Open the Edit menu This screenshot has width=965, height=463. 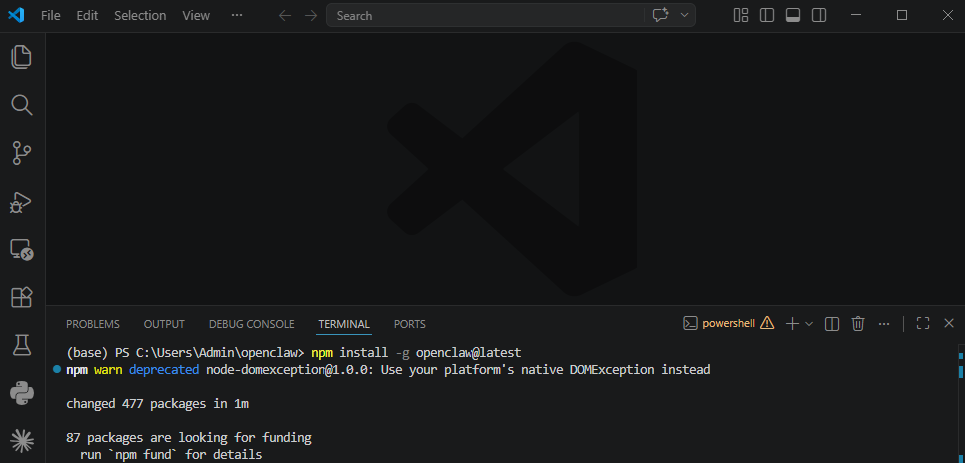(87, 15)
